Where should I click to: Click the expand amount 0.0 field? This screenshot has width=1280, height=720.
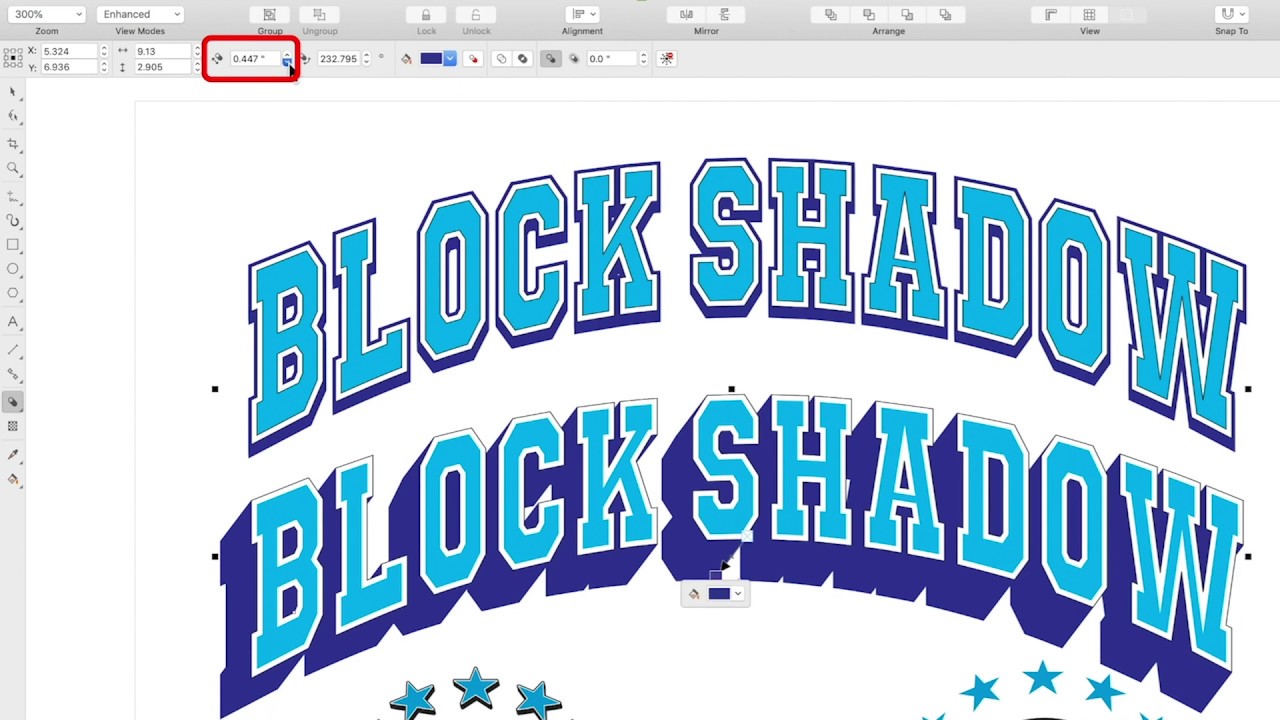pyautogui.click(x=612, y=59)
